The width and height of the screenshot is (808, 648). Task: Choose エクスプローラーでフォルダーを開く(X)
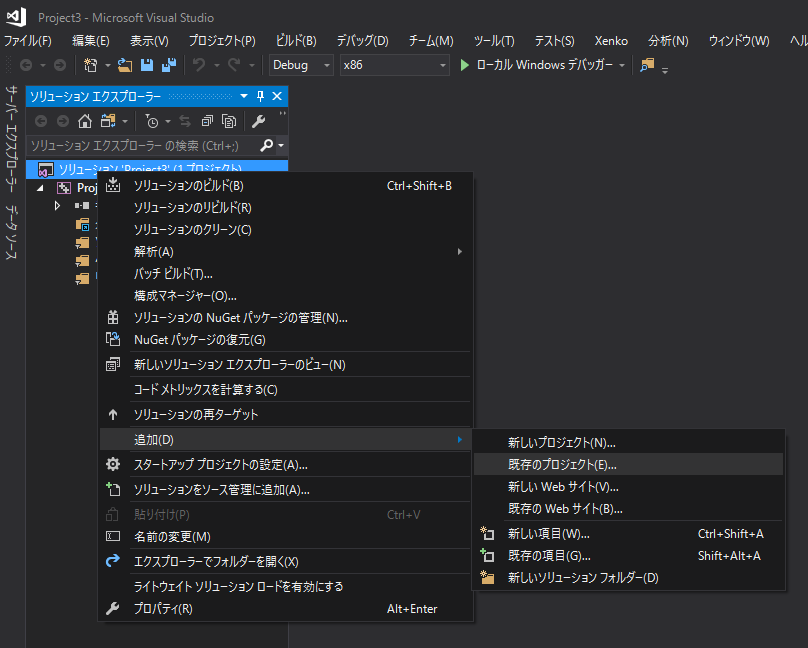pos(286,562)
